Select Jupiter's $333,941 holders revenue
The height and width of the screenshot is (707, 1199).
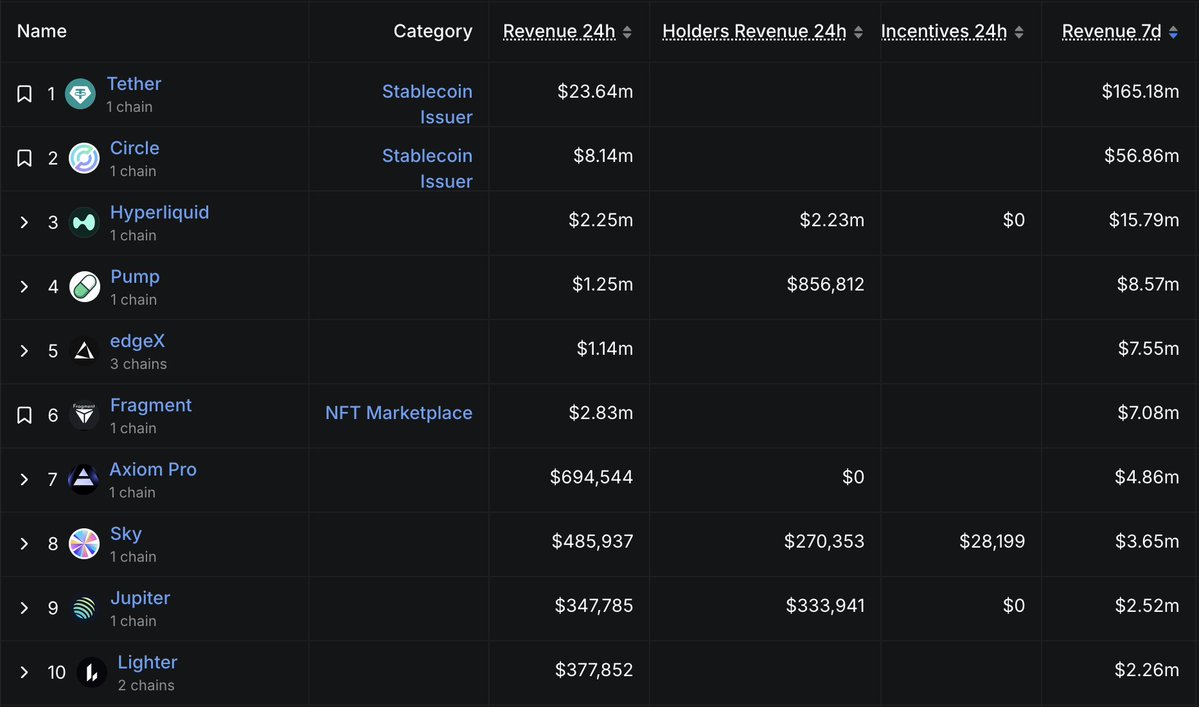coord(825,605)
